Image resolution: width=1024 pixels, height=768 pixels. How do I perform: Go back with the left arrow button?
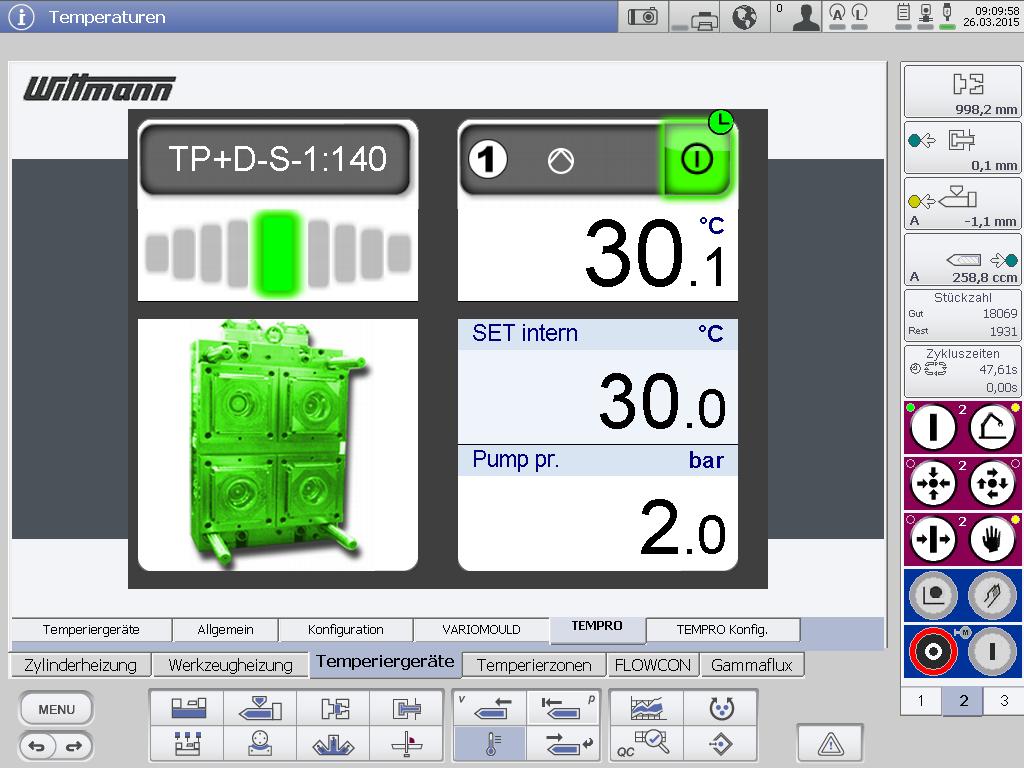(37, 746)
